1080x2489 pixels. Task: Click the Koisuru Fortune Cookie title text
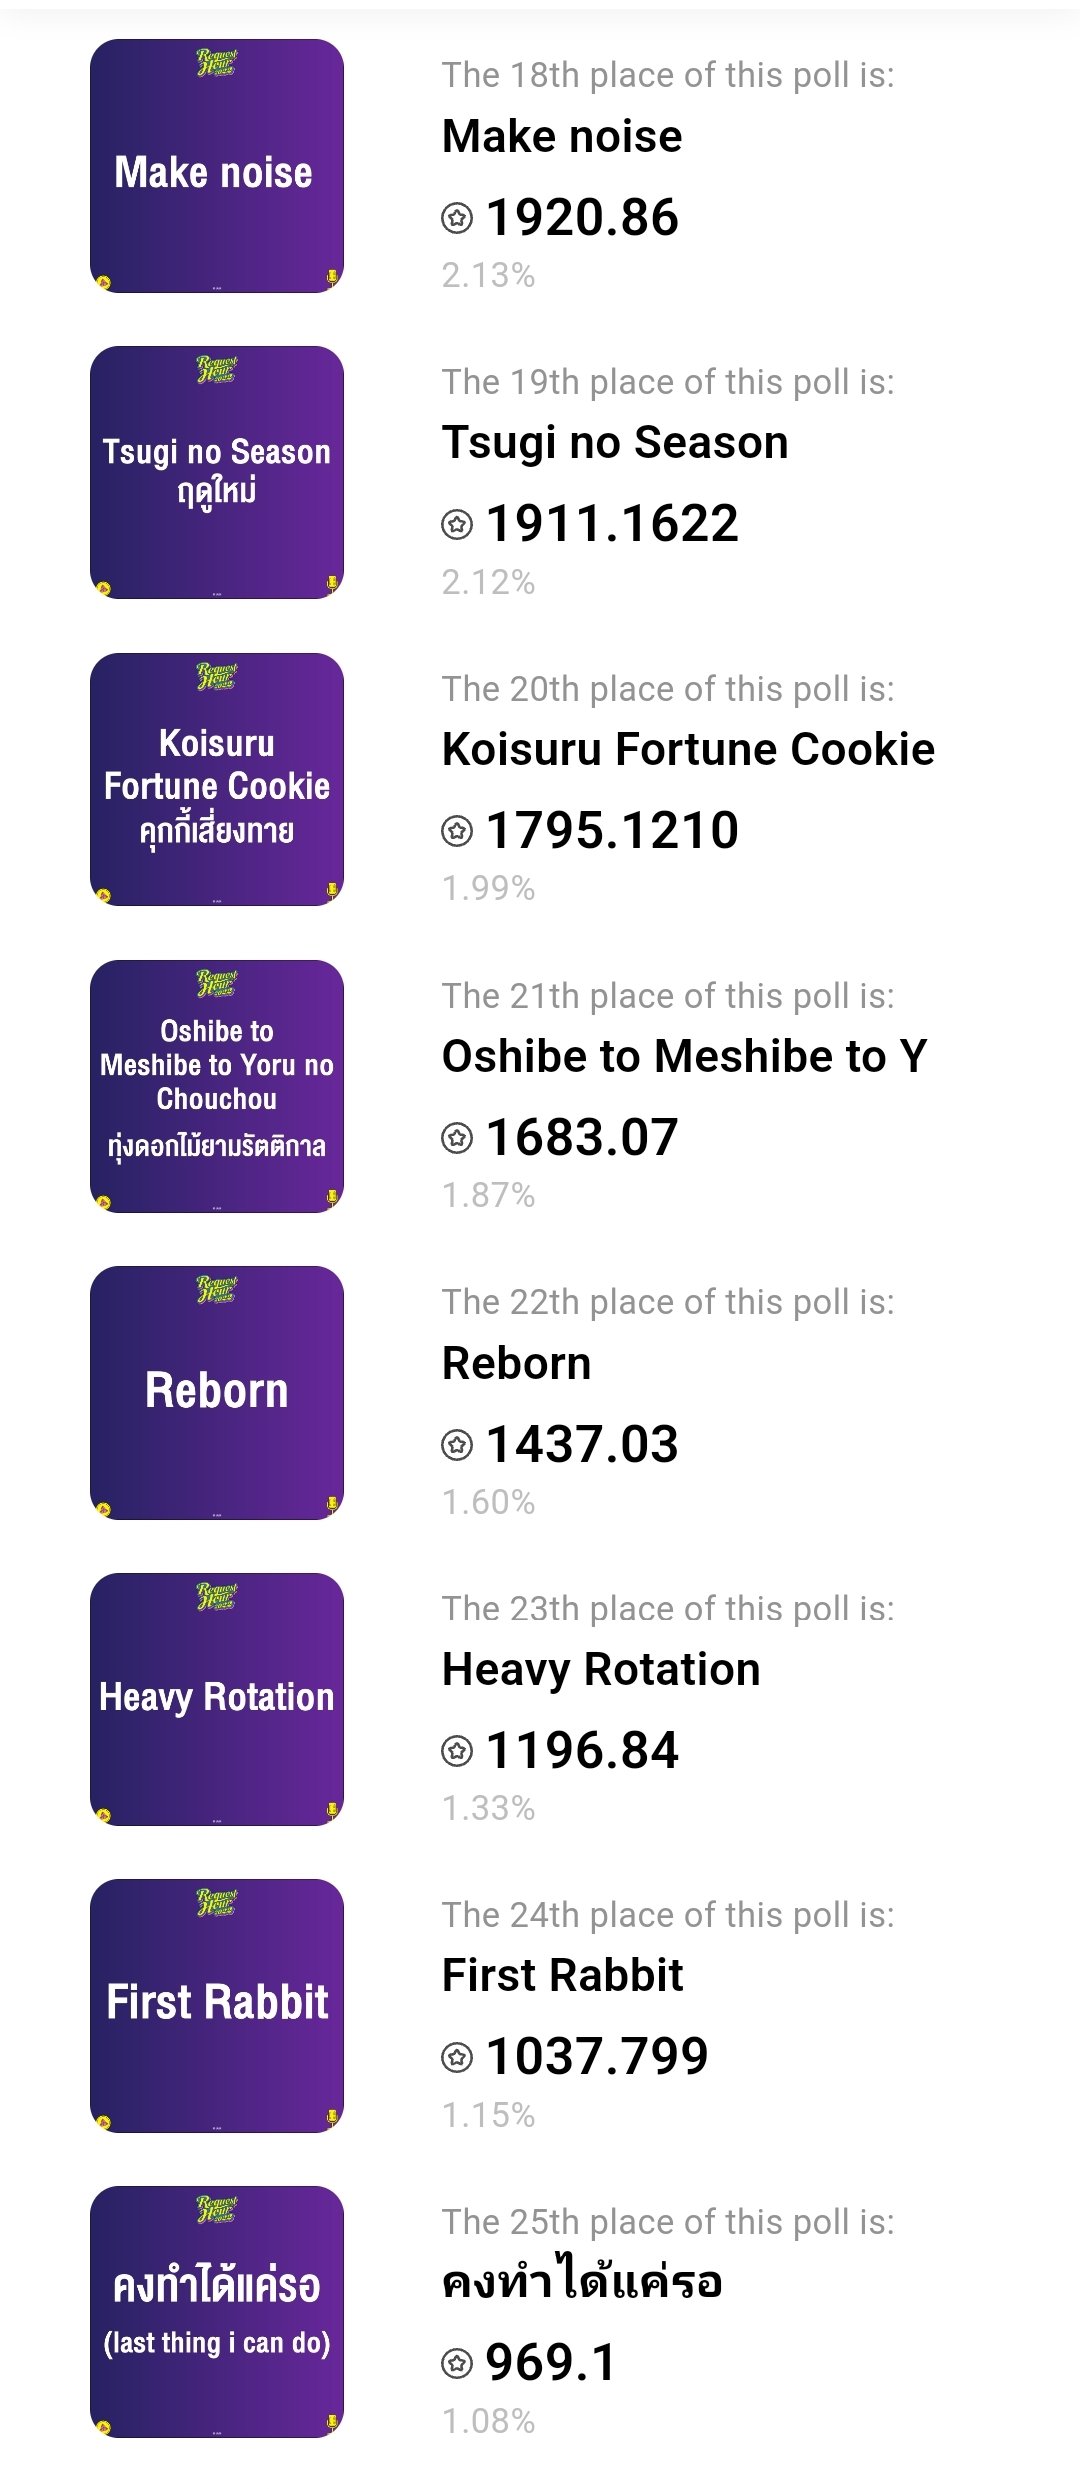tap(688, 749)
